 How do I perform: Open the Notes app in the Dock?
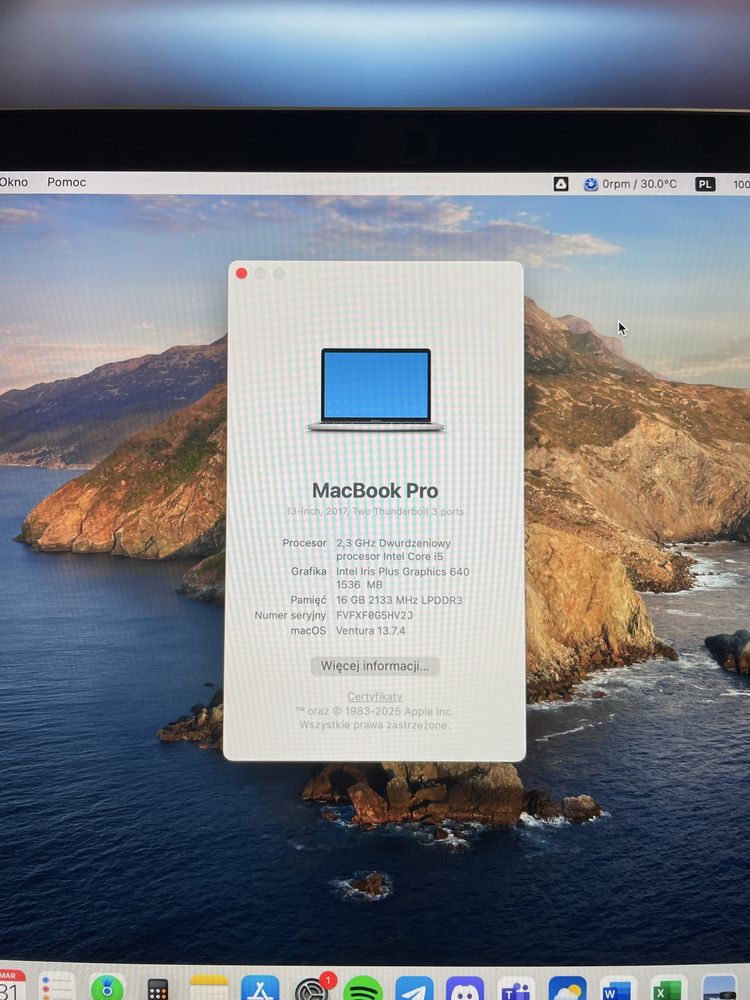209,988
